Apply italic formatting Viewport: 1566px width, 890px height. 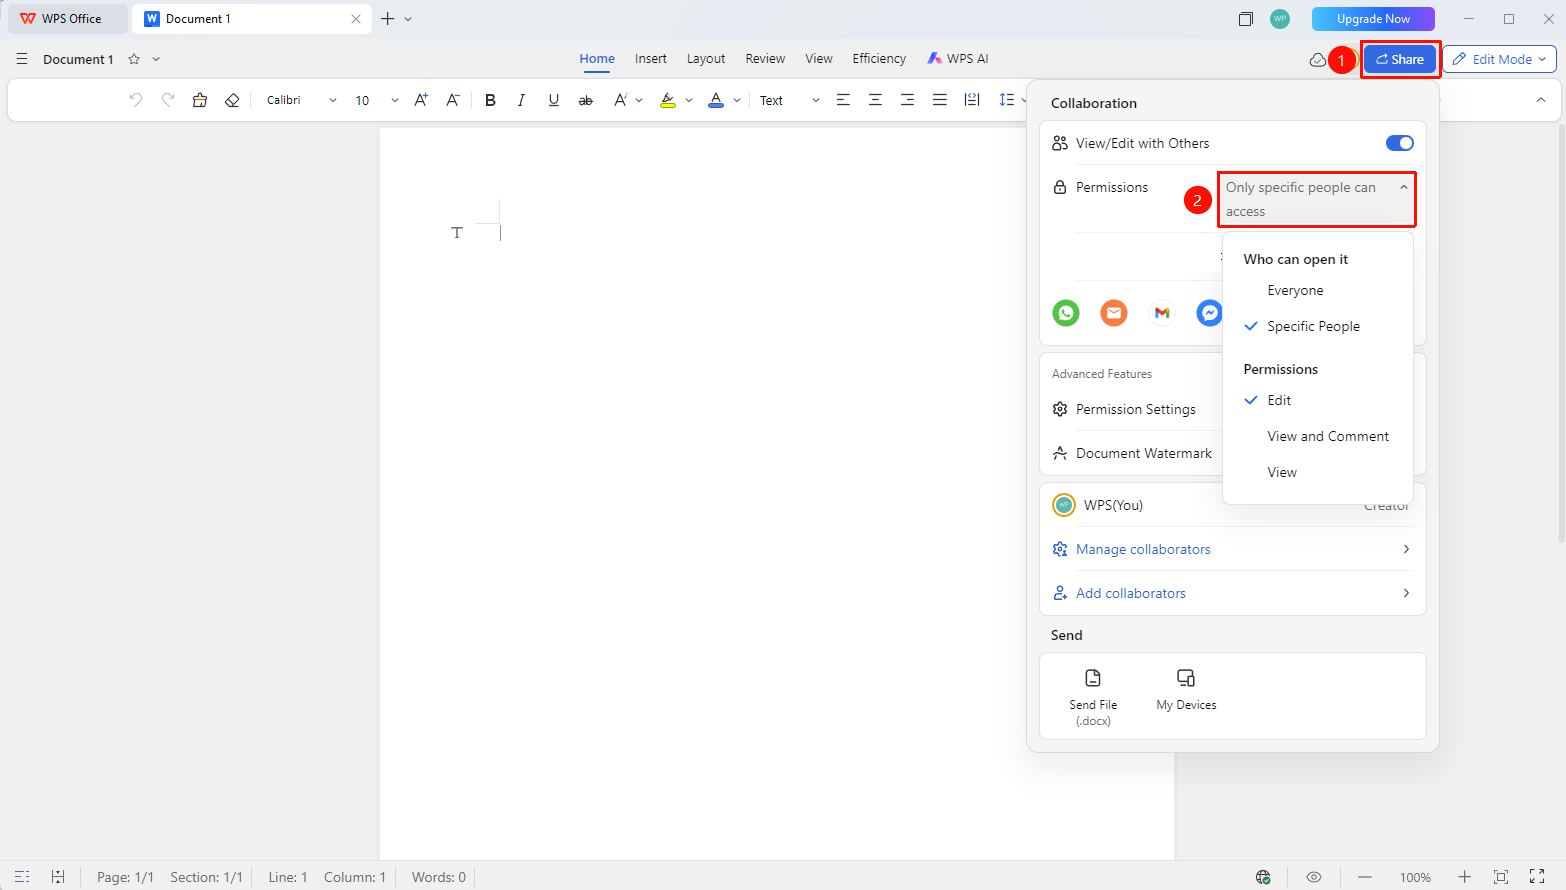[x=521, y=100]
